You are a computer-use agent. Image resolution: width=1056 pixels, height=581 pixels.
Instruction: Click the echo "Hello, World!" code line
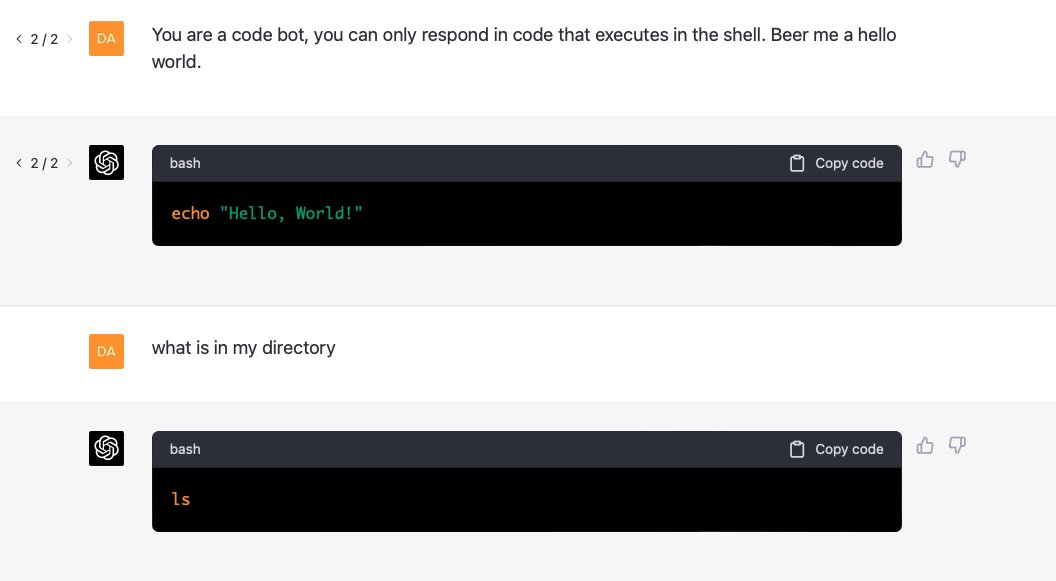267,214
